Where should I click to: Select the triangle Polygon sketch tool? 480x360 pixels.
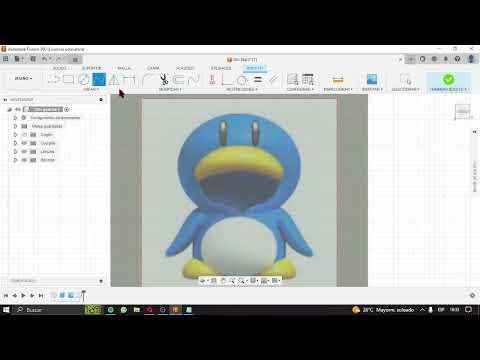[x=114, y=79]
